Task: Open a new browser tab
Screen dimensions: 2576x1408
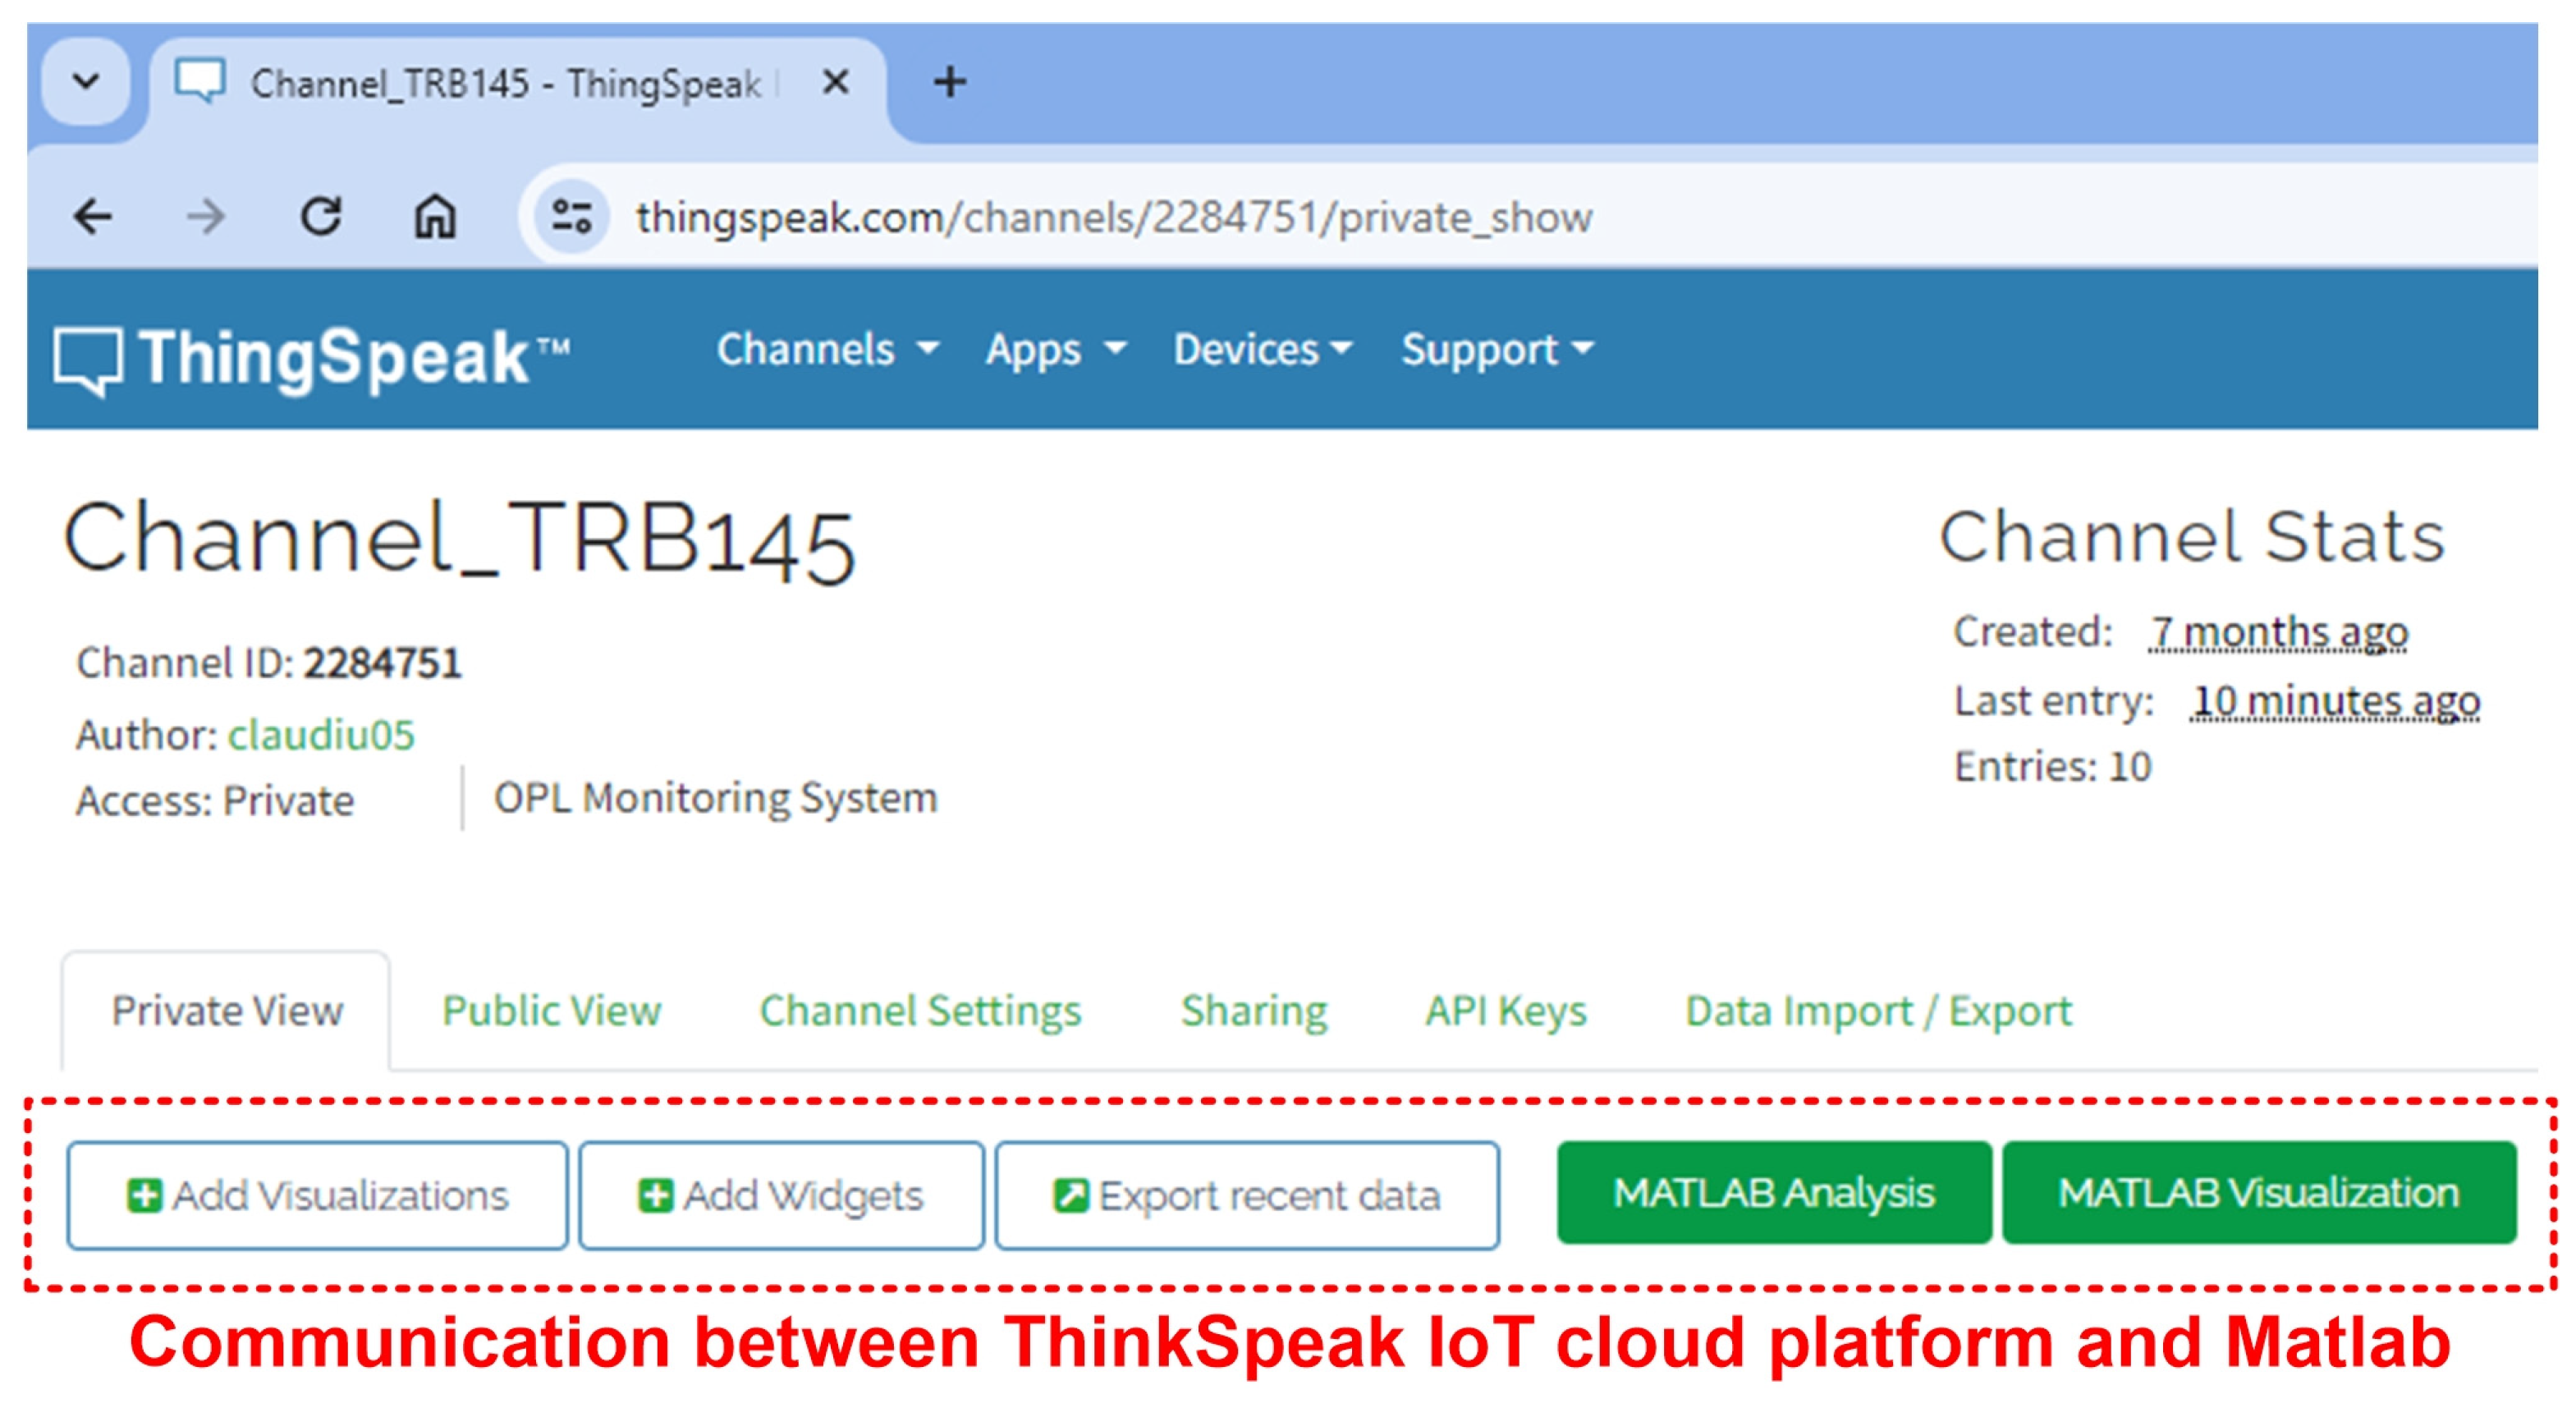Action: [x=949, y=82]
